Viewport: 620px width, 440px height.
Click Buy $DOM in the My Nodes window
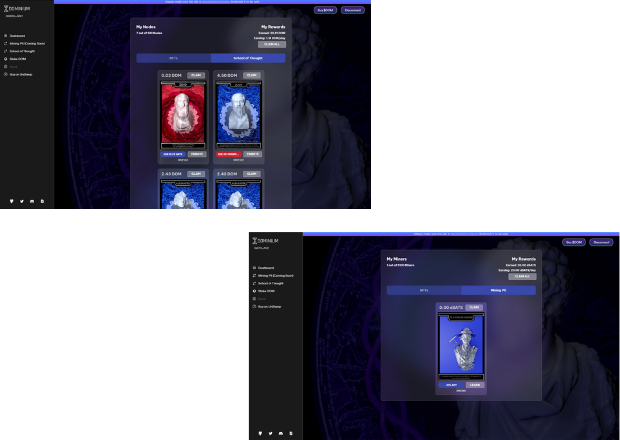pos(325,10)
